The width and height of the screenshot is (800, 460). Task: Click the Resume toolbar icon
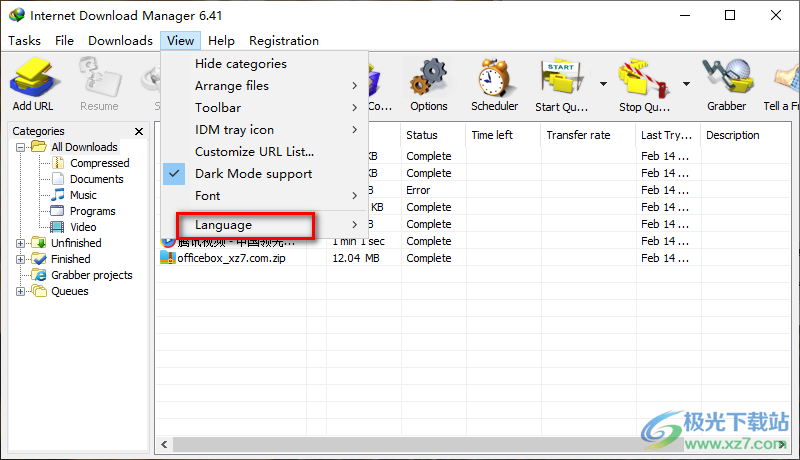point(99,78)
